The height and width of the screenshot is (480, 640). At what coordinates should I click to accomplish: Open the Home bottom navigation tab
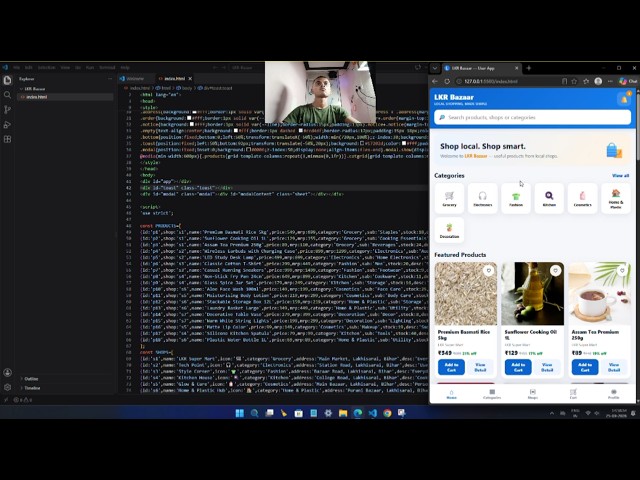(451, 394)
